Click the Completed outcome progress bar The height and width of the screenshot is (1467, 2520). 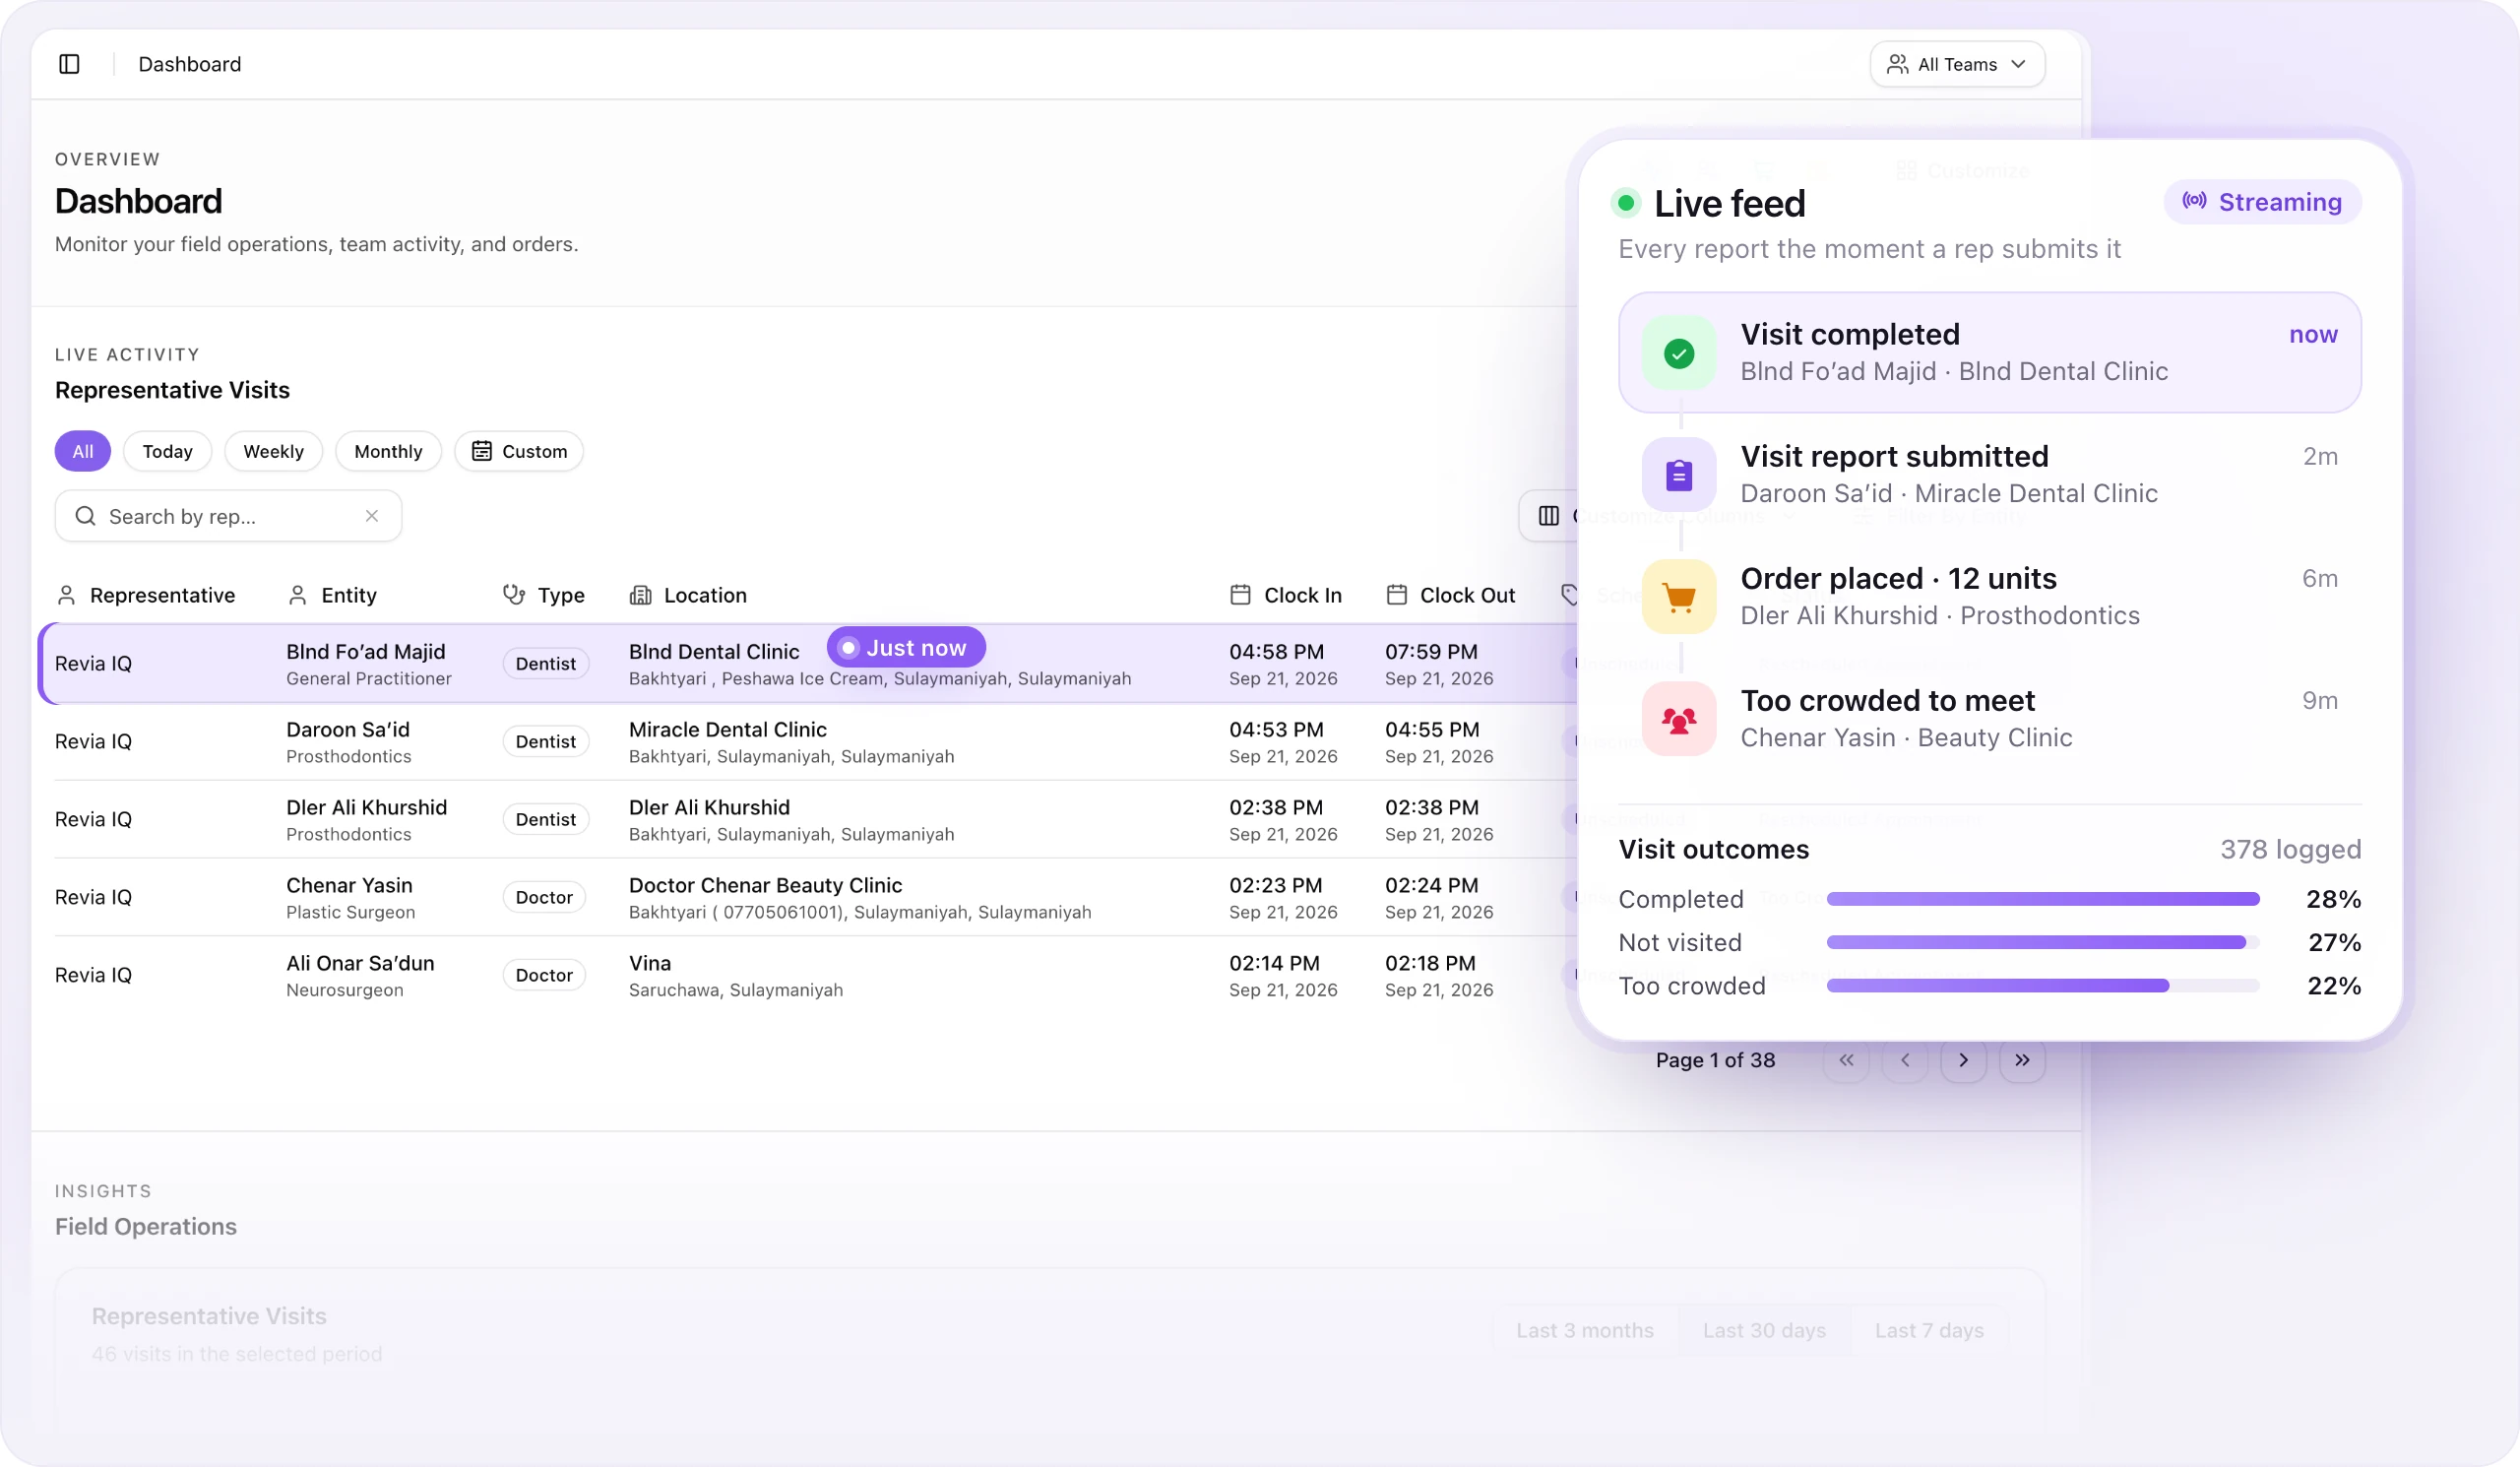2043,899
